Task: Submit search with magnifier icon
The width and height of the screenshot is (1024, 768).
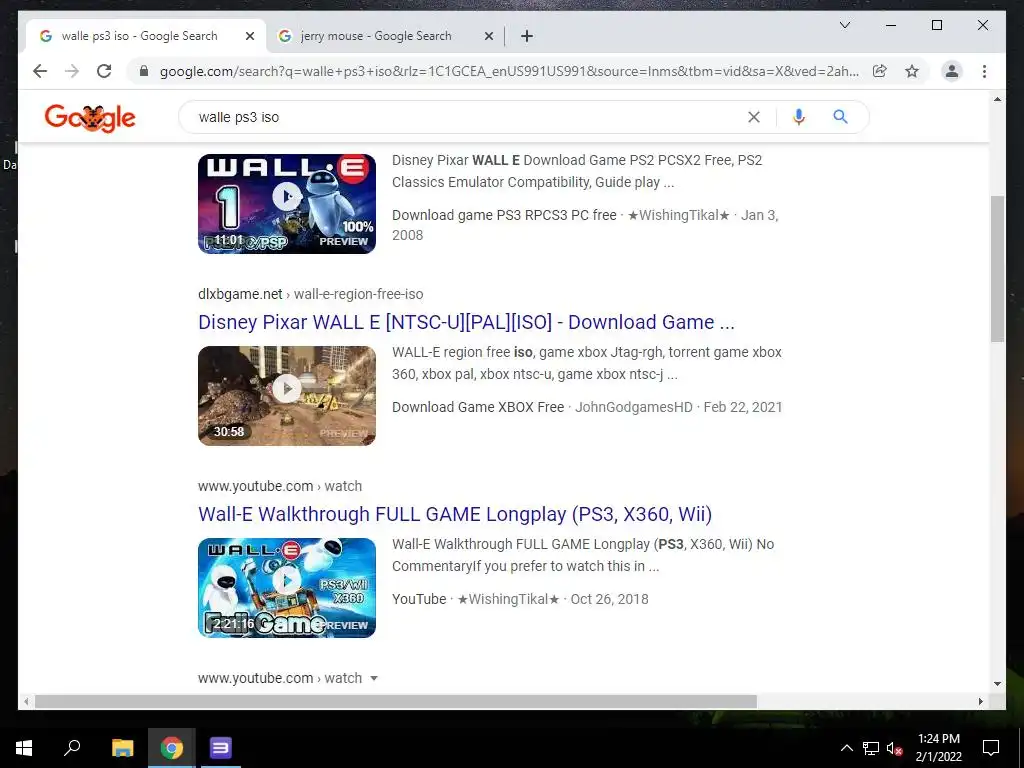Action: tap(840, 117)
